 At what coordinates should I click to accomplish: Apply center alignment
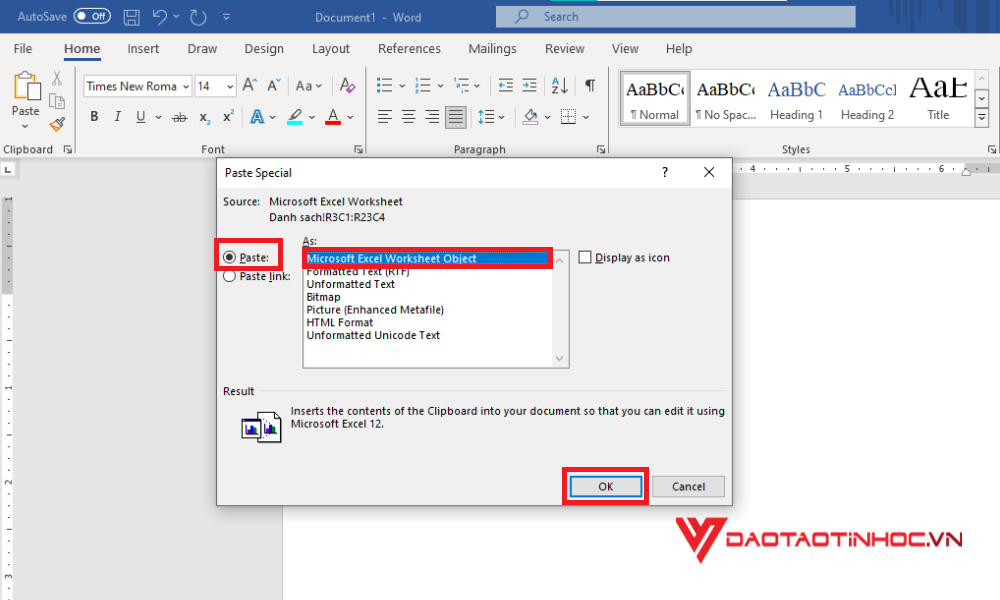(408, 117)
